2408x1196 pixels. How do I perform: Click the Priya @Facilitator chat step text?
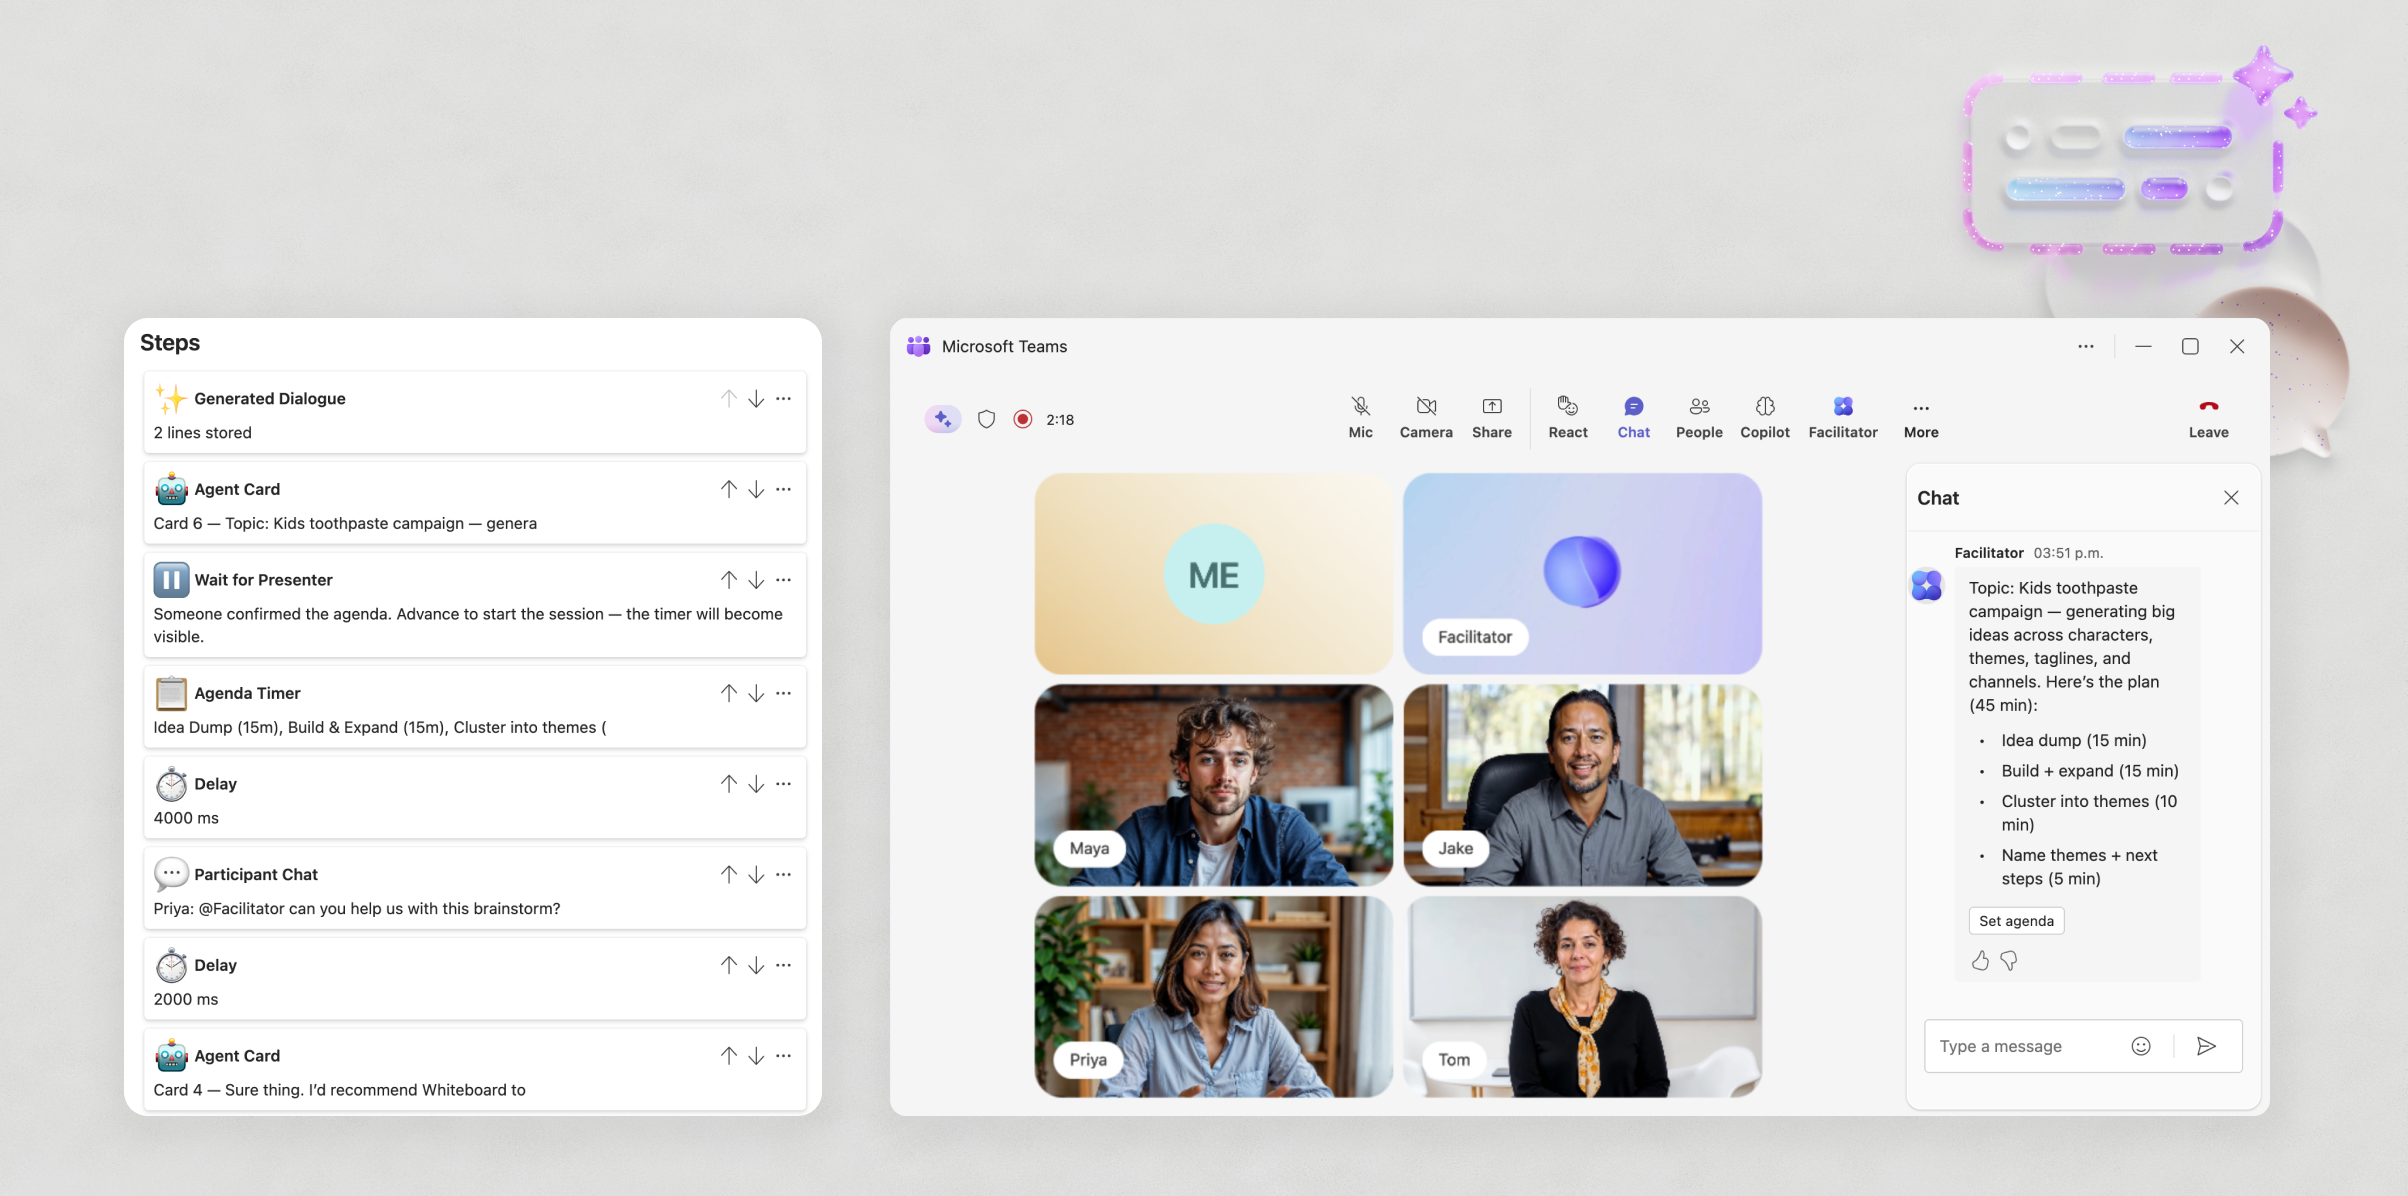357,909
